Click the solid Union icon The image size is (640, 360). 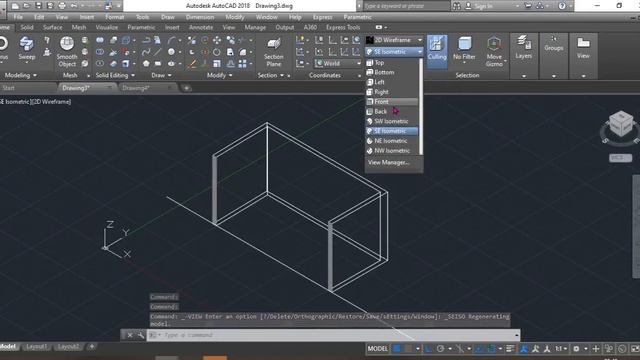pyautogui.click(x=100, y=40)
